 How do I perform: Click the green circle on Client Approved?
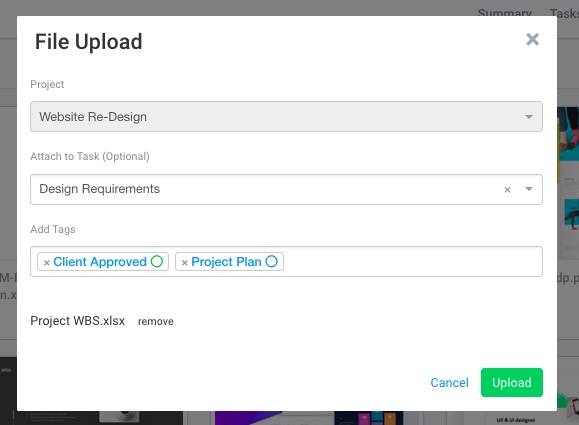[x=157, y=261]
